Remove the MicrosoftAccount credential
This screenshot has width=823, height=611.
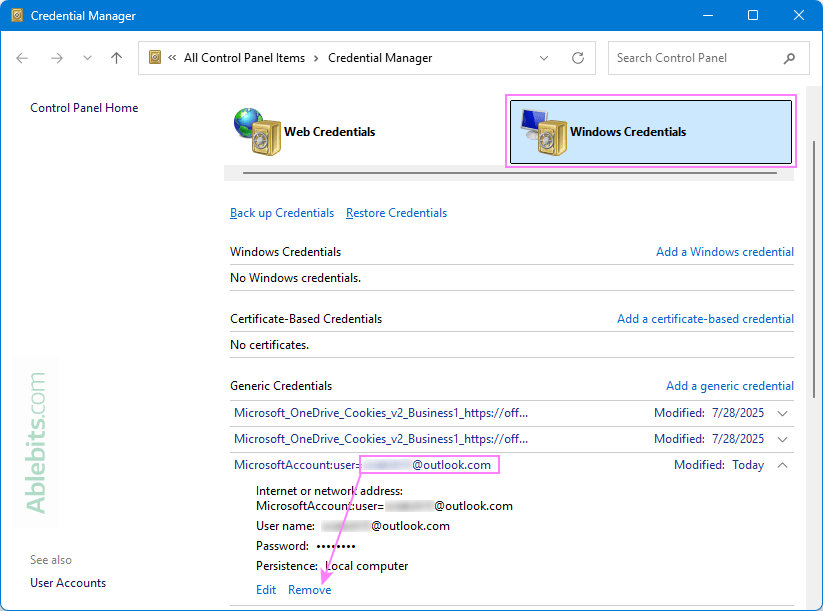tap(310, 590)
